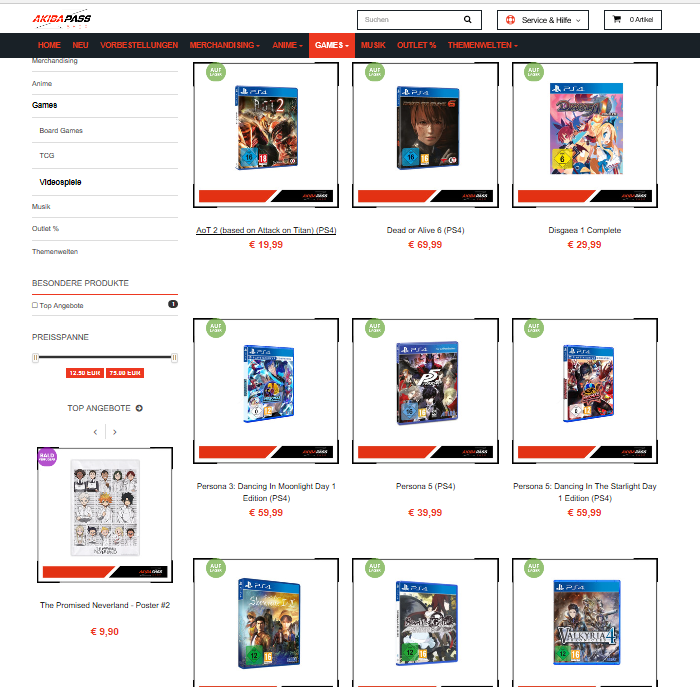Open the shopping cart icon
This screenshot has width=700, height=687.
pos(617,19)
